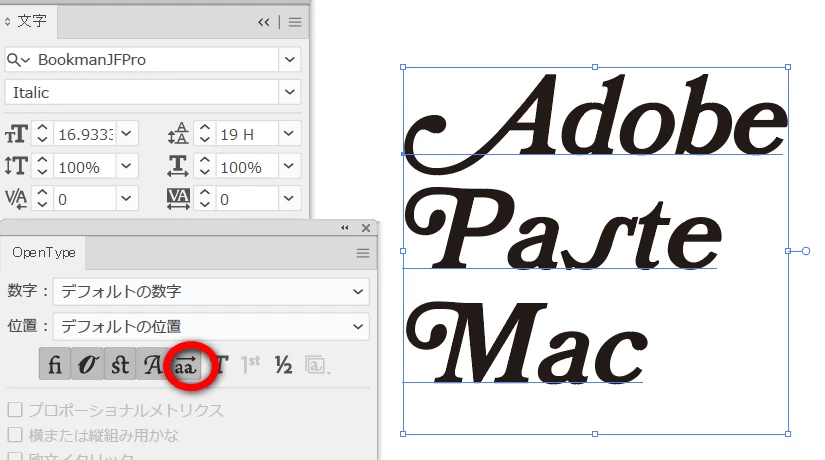This screenshot has height=460, width=825.
Task: Enable 横または縦組み用かな checkbox
Action: [x=15, y=435]
